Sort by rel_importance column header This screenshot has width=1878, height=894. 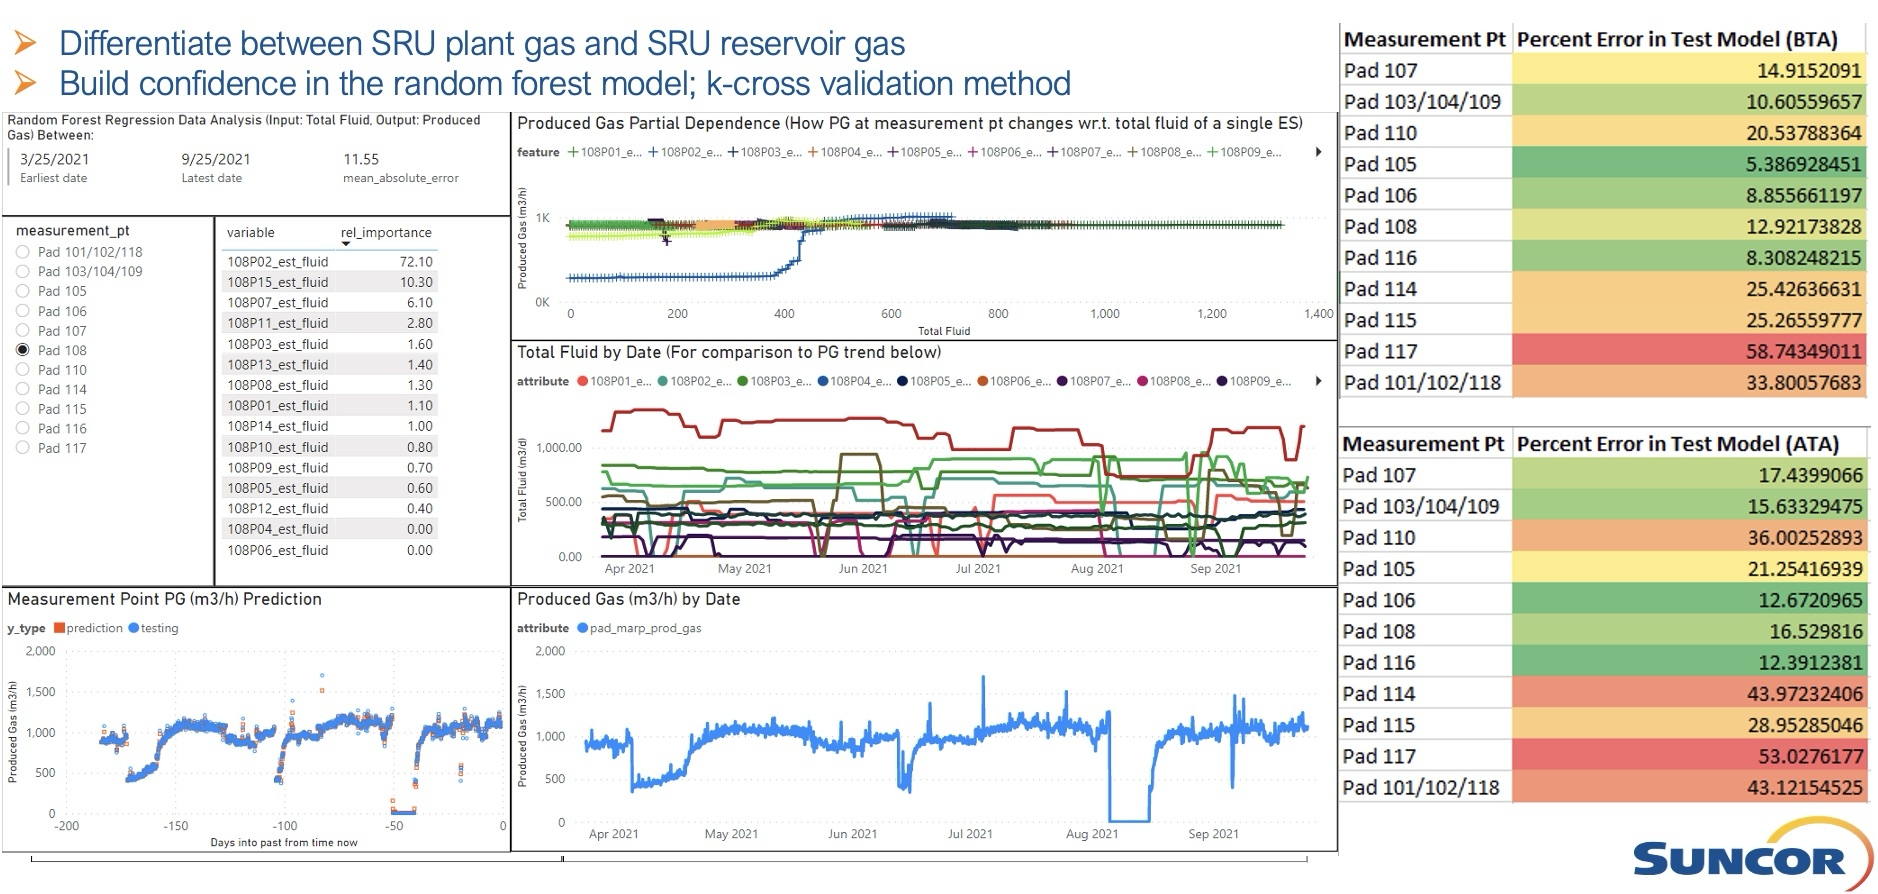(x=386, y=233)
